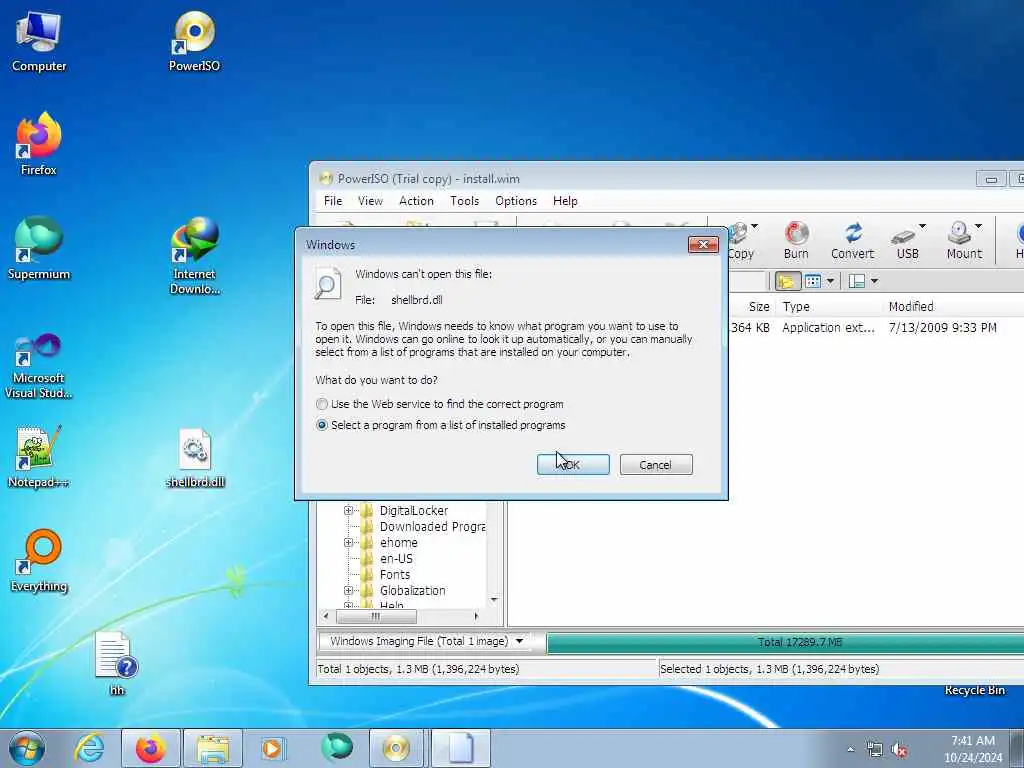This screenshot has width=1024, height=768.
Task: Open the Recycle Bin on desktop
Action: coord(974,690)
